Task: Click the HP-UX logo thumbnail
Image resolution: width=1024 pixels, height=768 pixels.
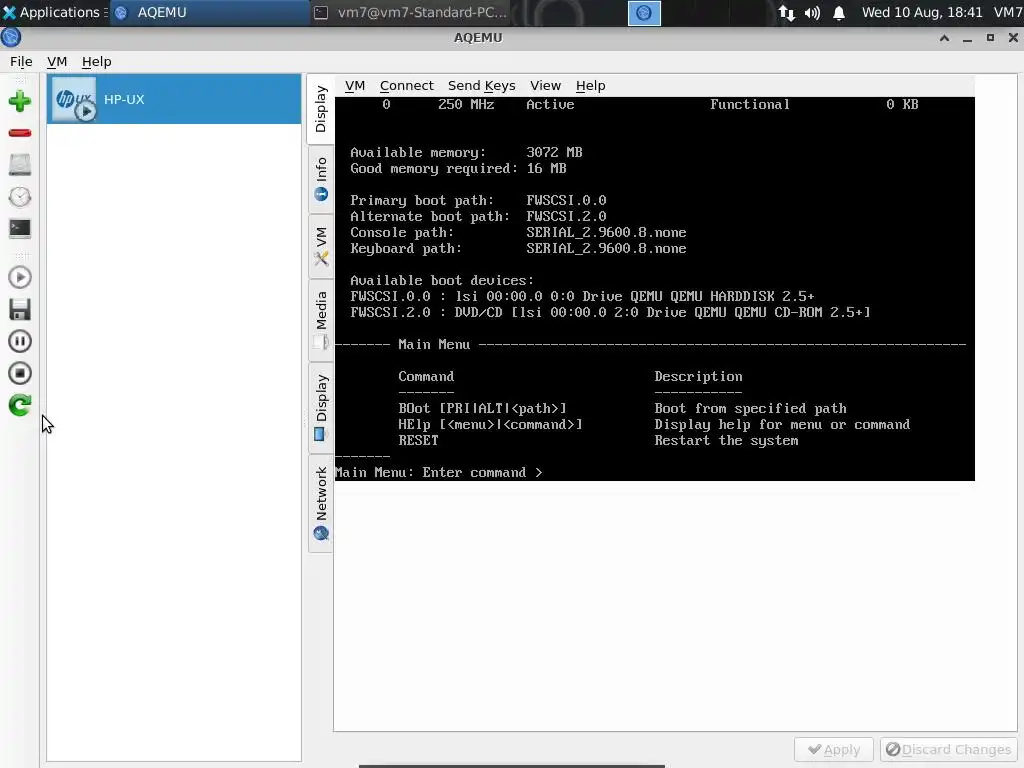Action: 74,99
